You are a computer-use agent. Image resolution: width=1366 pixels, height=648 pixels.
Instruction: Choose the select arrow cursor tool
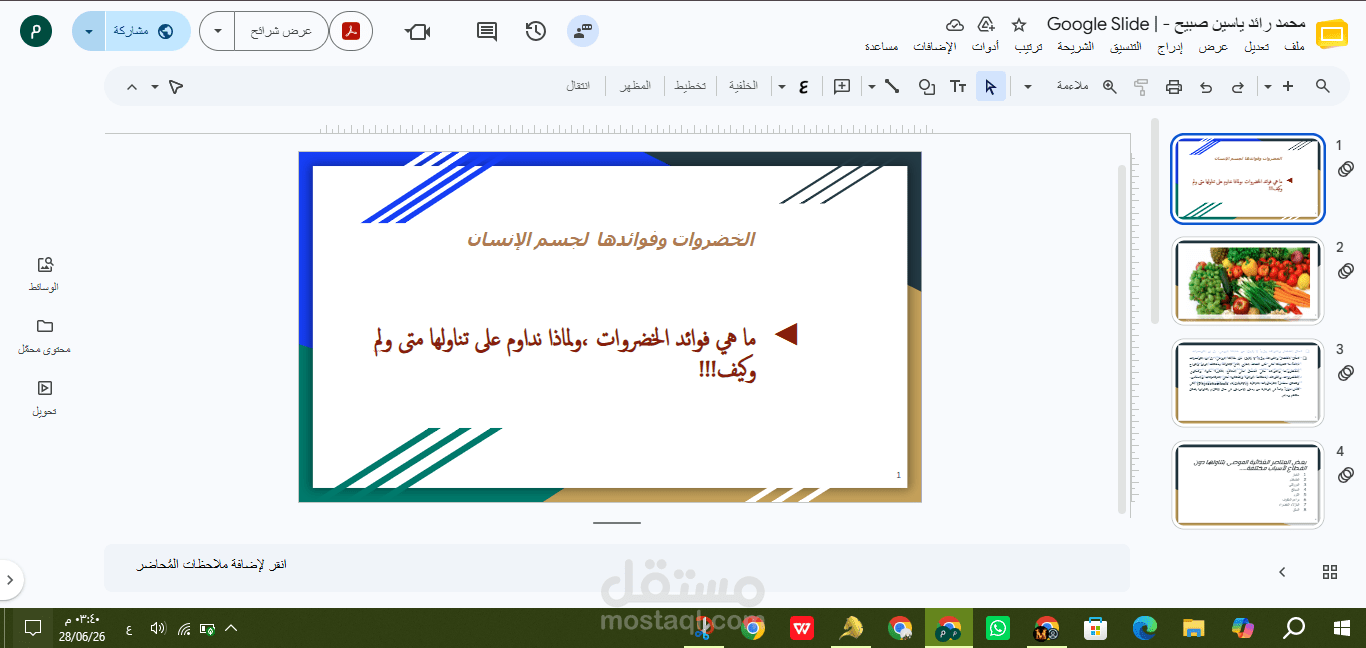point(990,86)
